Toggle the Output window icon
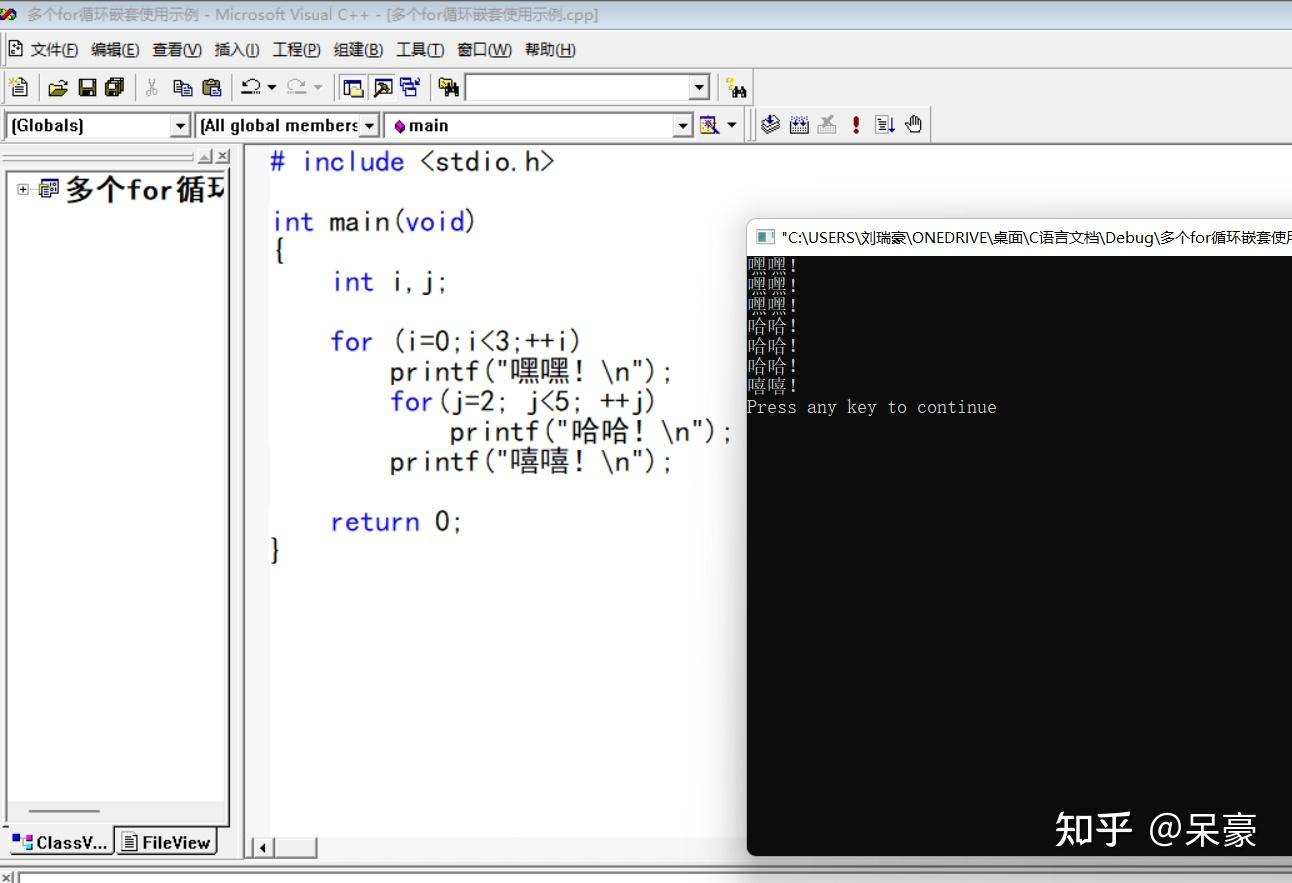The width and height of the screenshot is (1292, 883). [382, 88]
